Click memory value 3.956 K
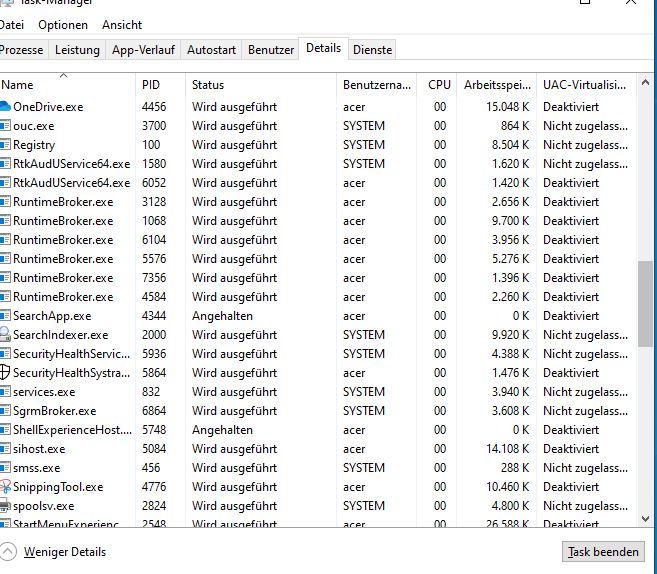Screen dimensions: 657x574 [510, 240]
